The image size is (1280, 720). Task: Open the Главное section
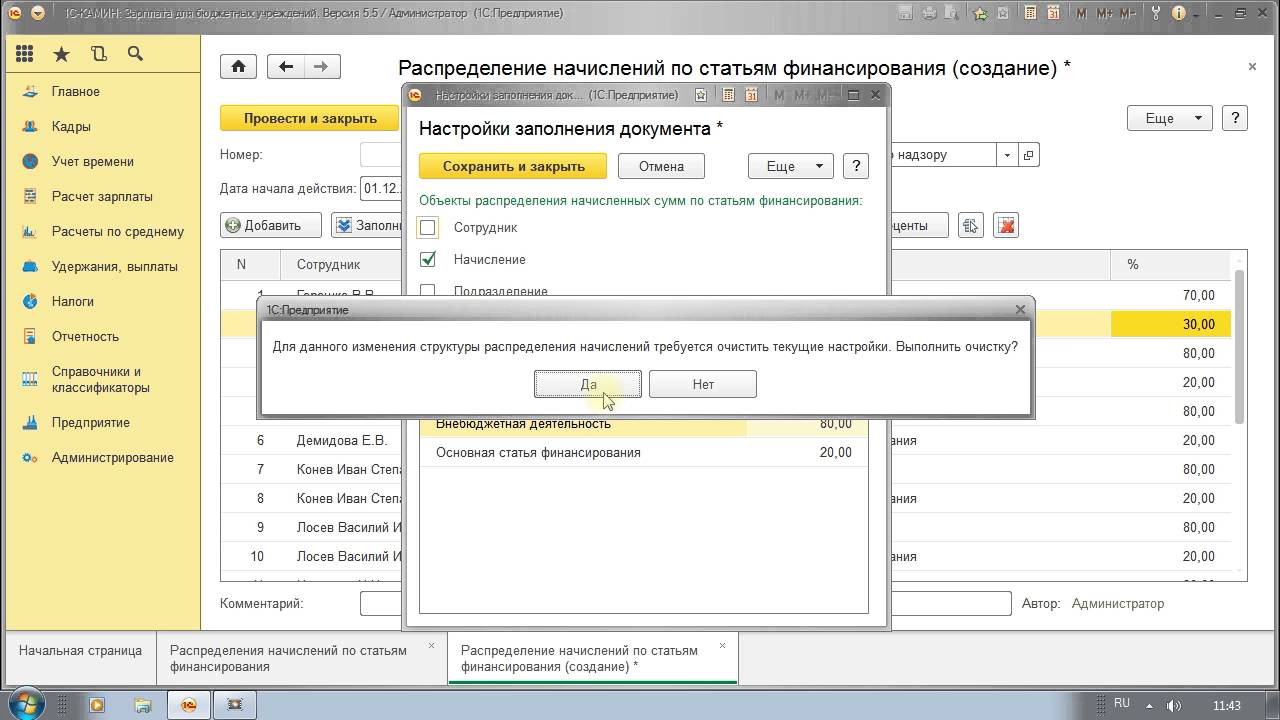click(x=76, y=91)
